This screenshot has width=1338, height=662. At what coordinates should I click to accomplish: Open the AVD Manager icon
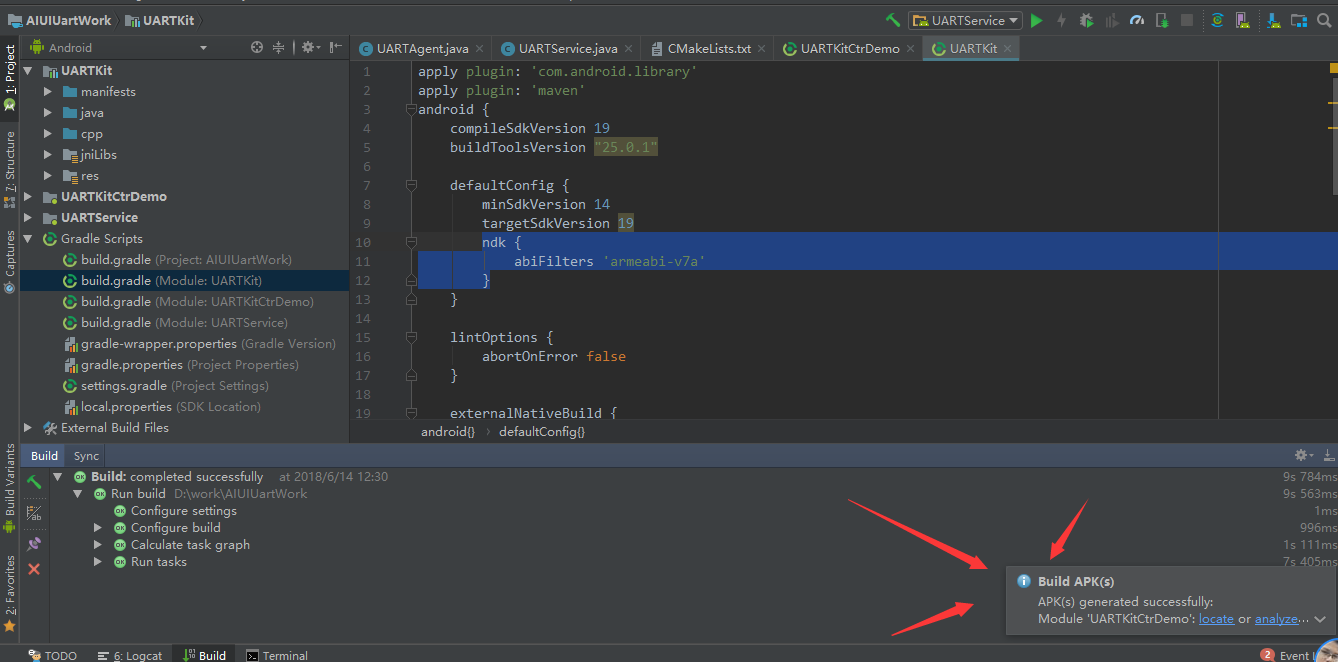pos(1242,20)
